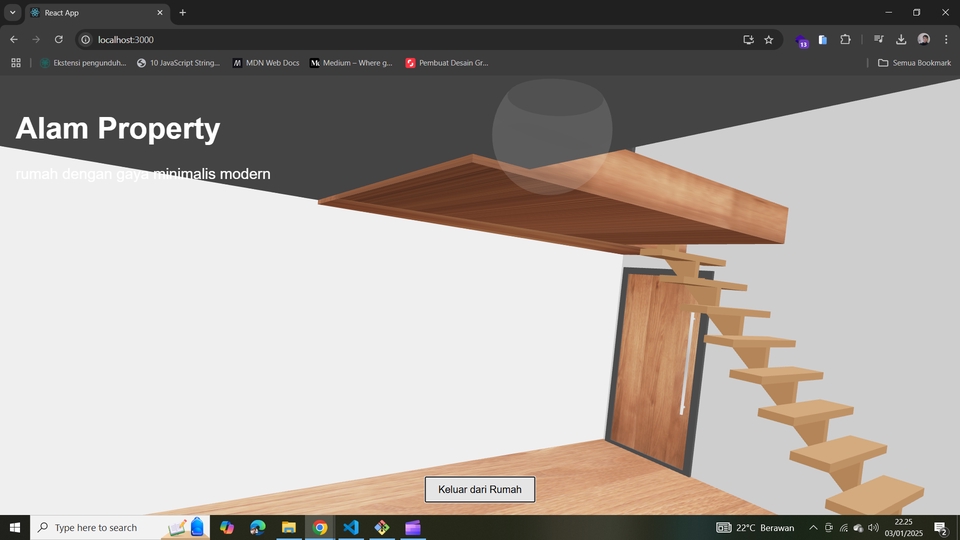
Task: Click the translucent sphere in the scene
Action: coord(552,136)
